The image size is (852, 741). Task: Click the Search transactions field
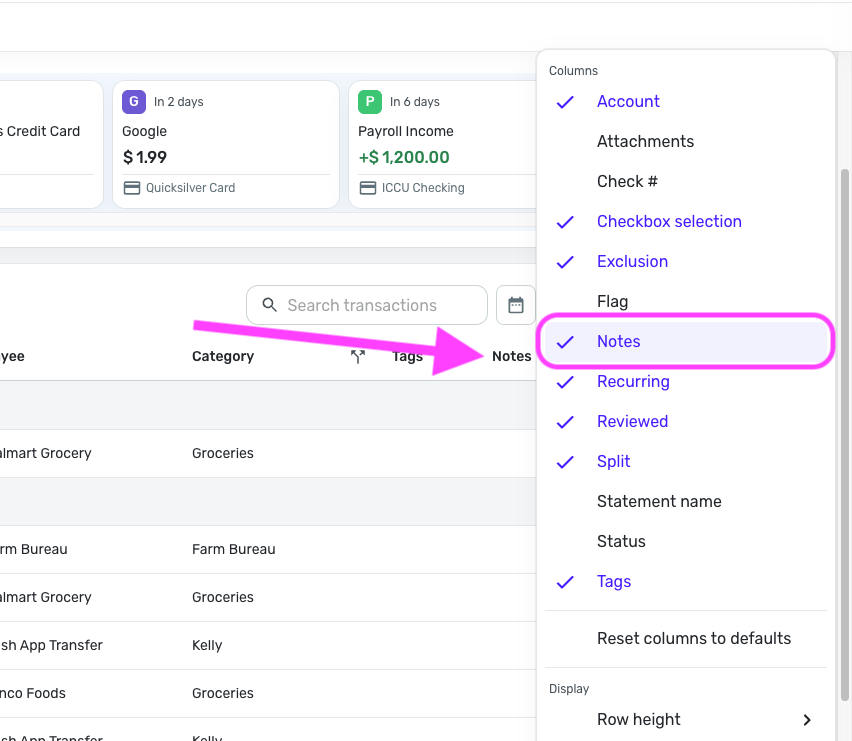tap(367, 305)
